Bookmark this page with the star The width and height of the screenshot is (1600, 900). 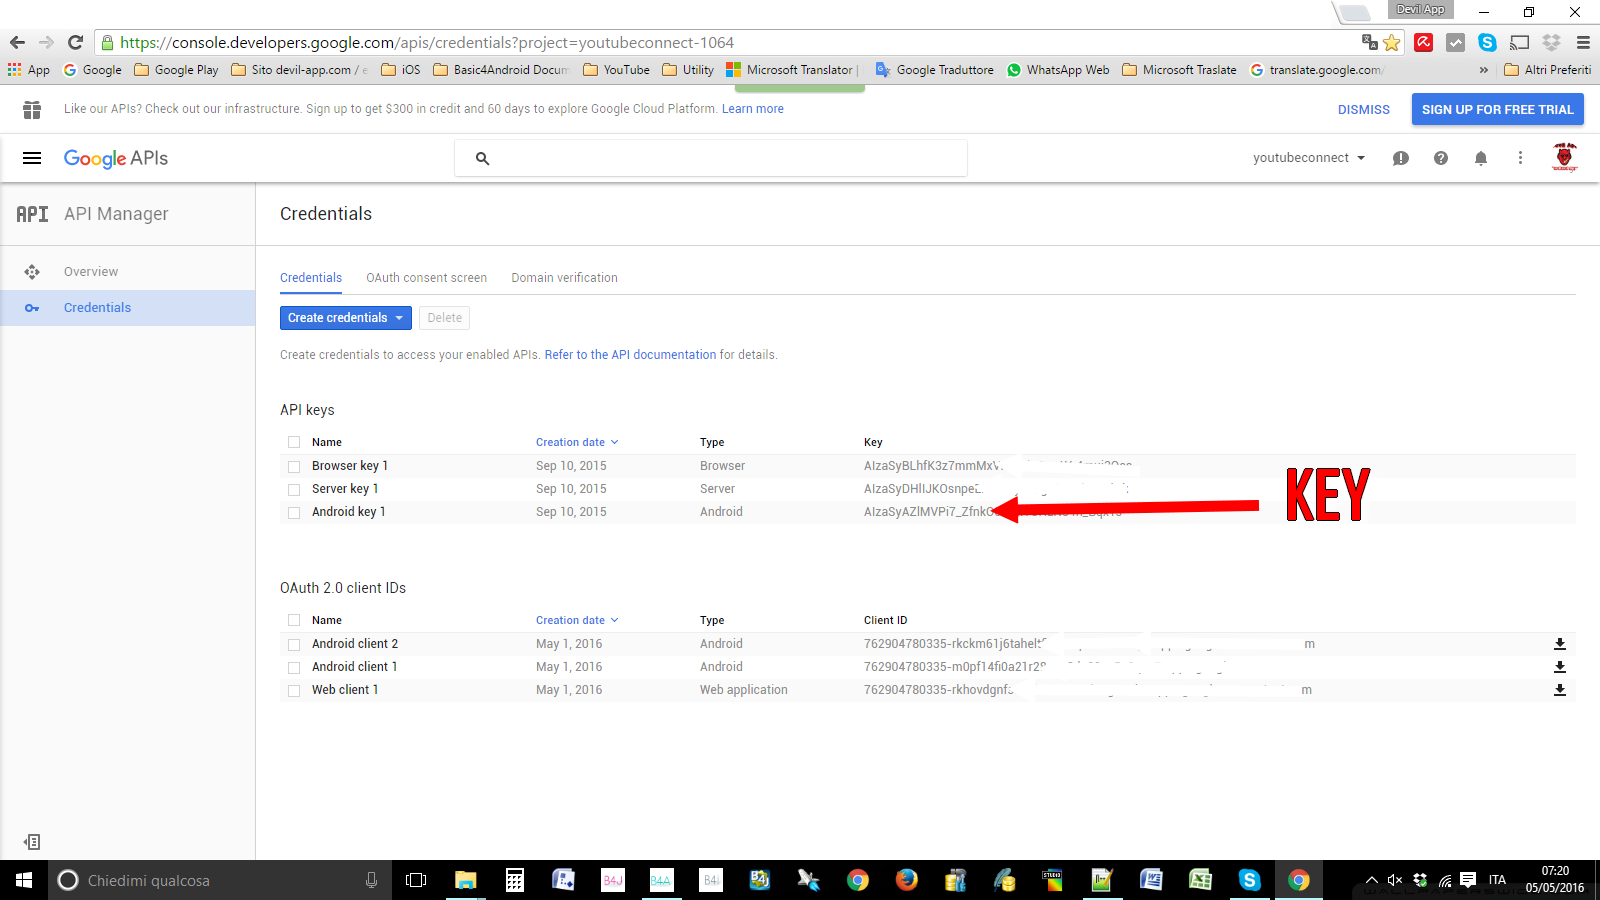pos(1392,42)
